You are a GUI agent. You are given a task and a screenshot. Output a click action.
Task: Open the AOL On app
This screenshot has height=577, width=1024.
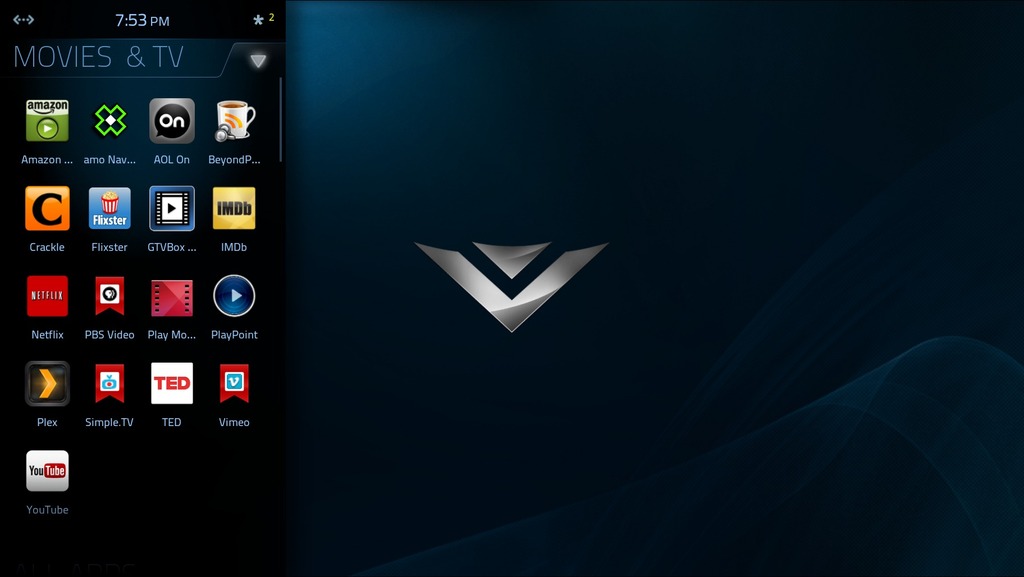(x=172, y=121)
